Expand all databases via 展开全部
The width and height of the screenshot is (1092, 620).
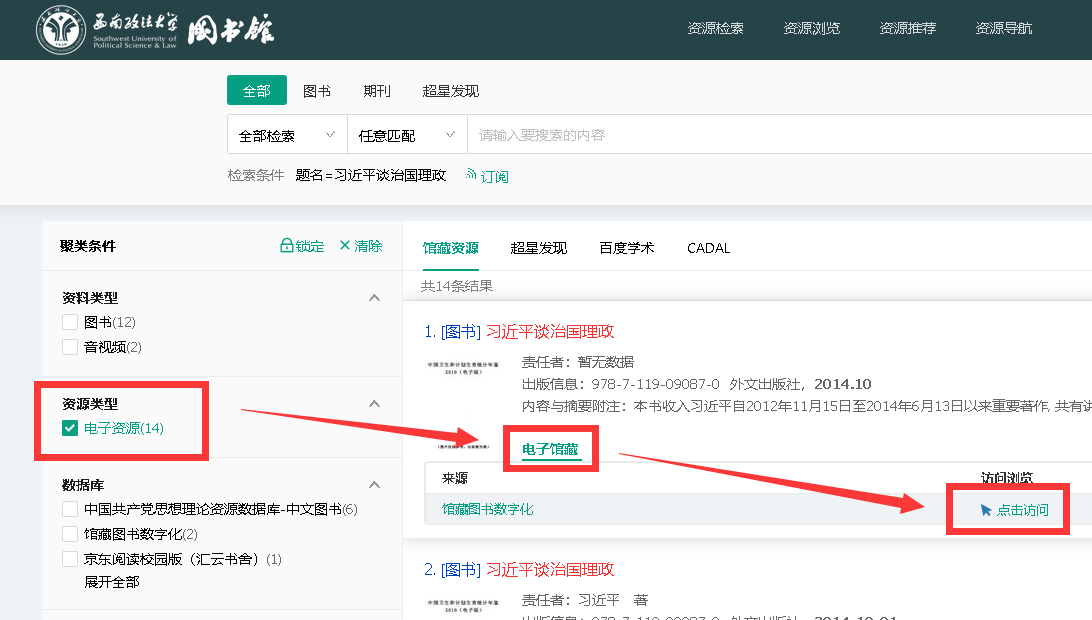pyautogui.click(x=112, y=582)
